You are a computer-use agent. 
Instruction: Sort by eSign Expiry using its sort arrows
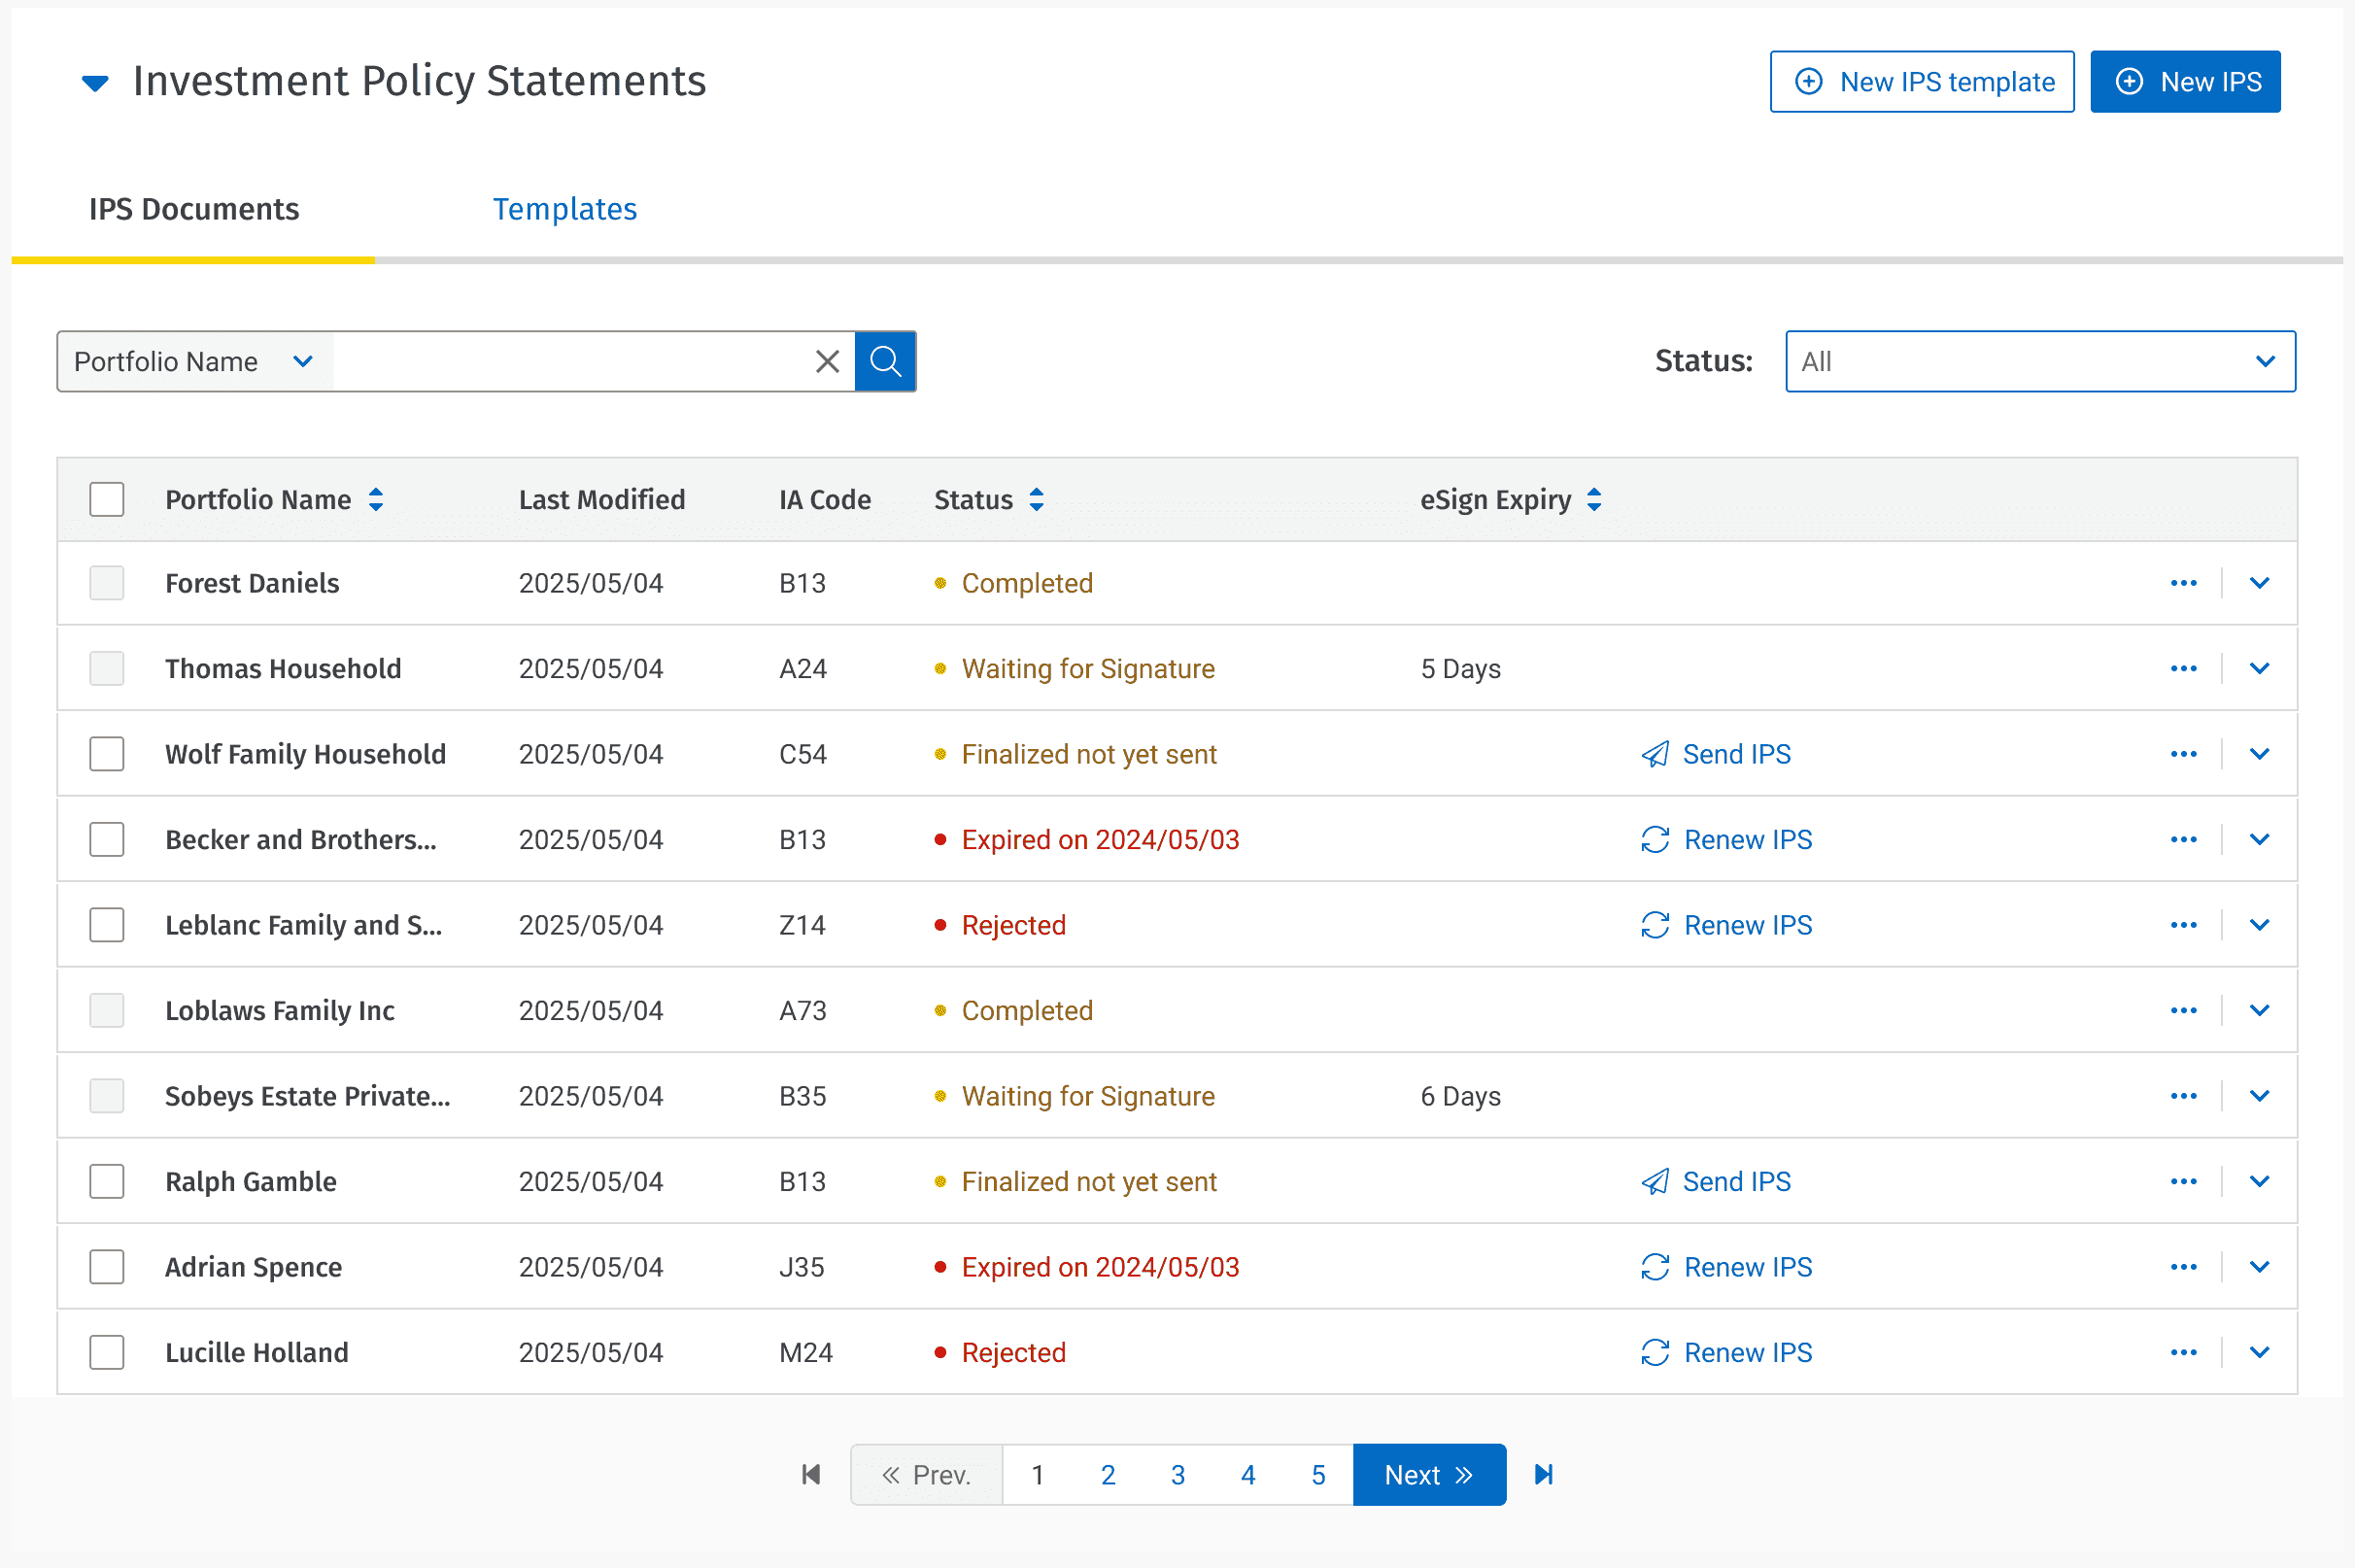1594,499
